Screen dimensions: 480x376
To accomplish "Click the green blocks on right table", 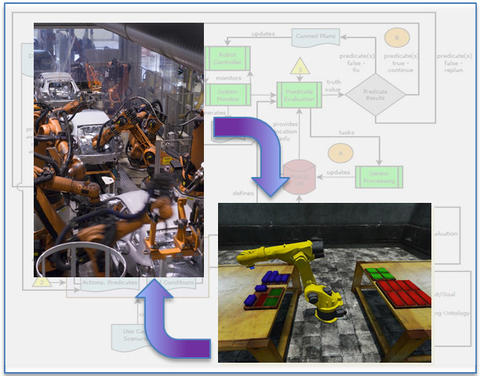I will point(379,274).
